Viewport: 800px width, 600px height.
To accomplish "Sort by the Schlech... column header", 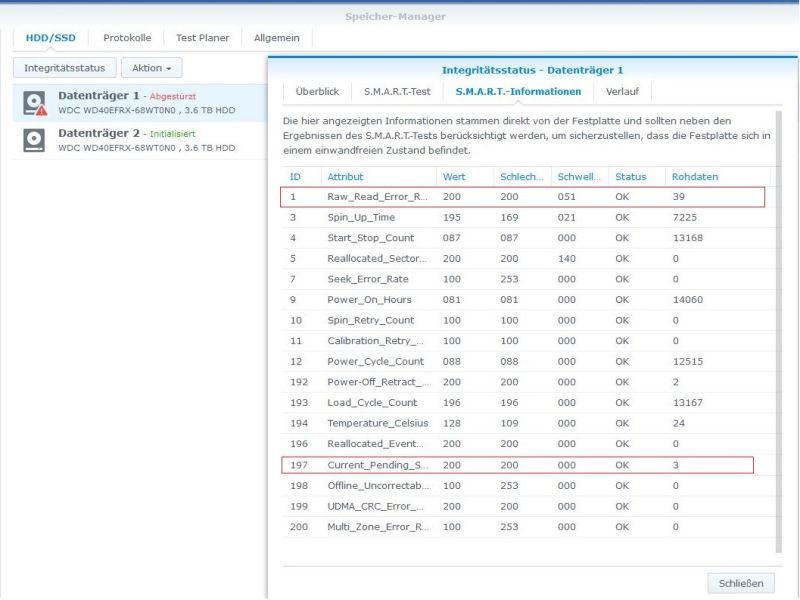I will click(x=522, y=177).
